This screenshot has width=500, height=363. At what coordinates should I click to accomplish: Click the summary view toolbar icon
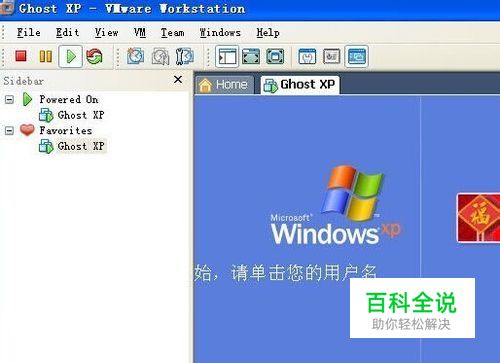[307, 56]
